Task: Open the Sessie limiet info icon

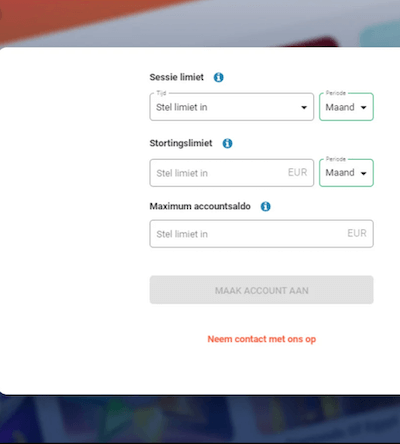Action: [219, 77]
